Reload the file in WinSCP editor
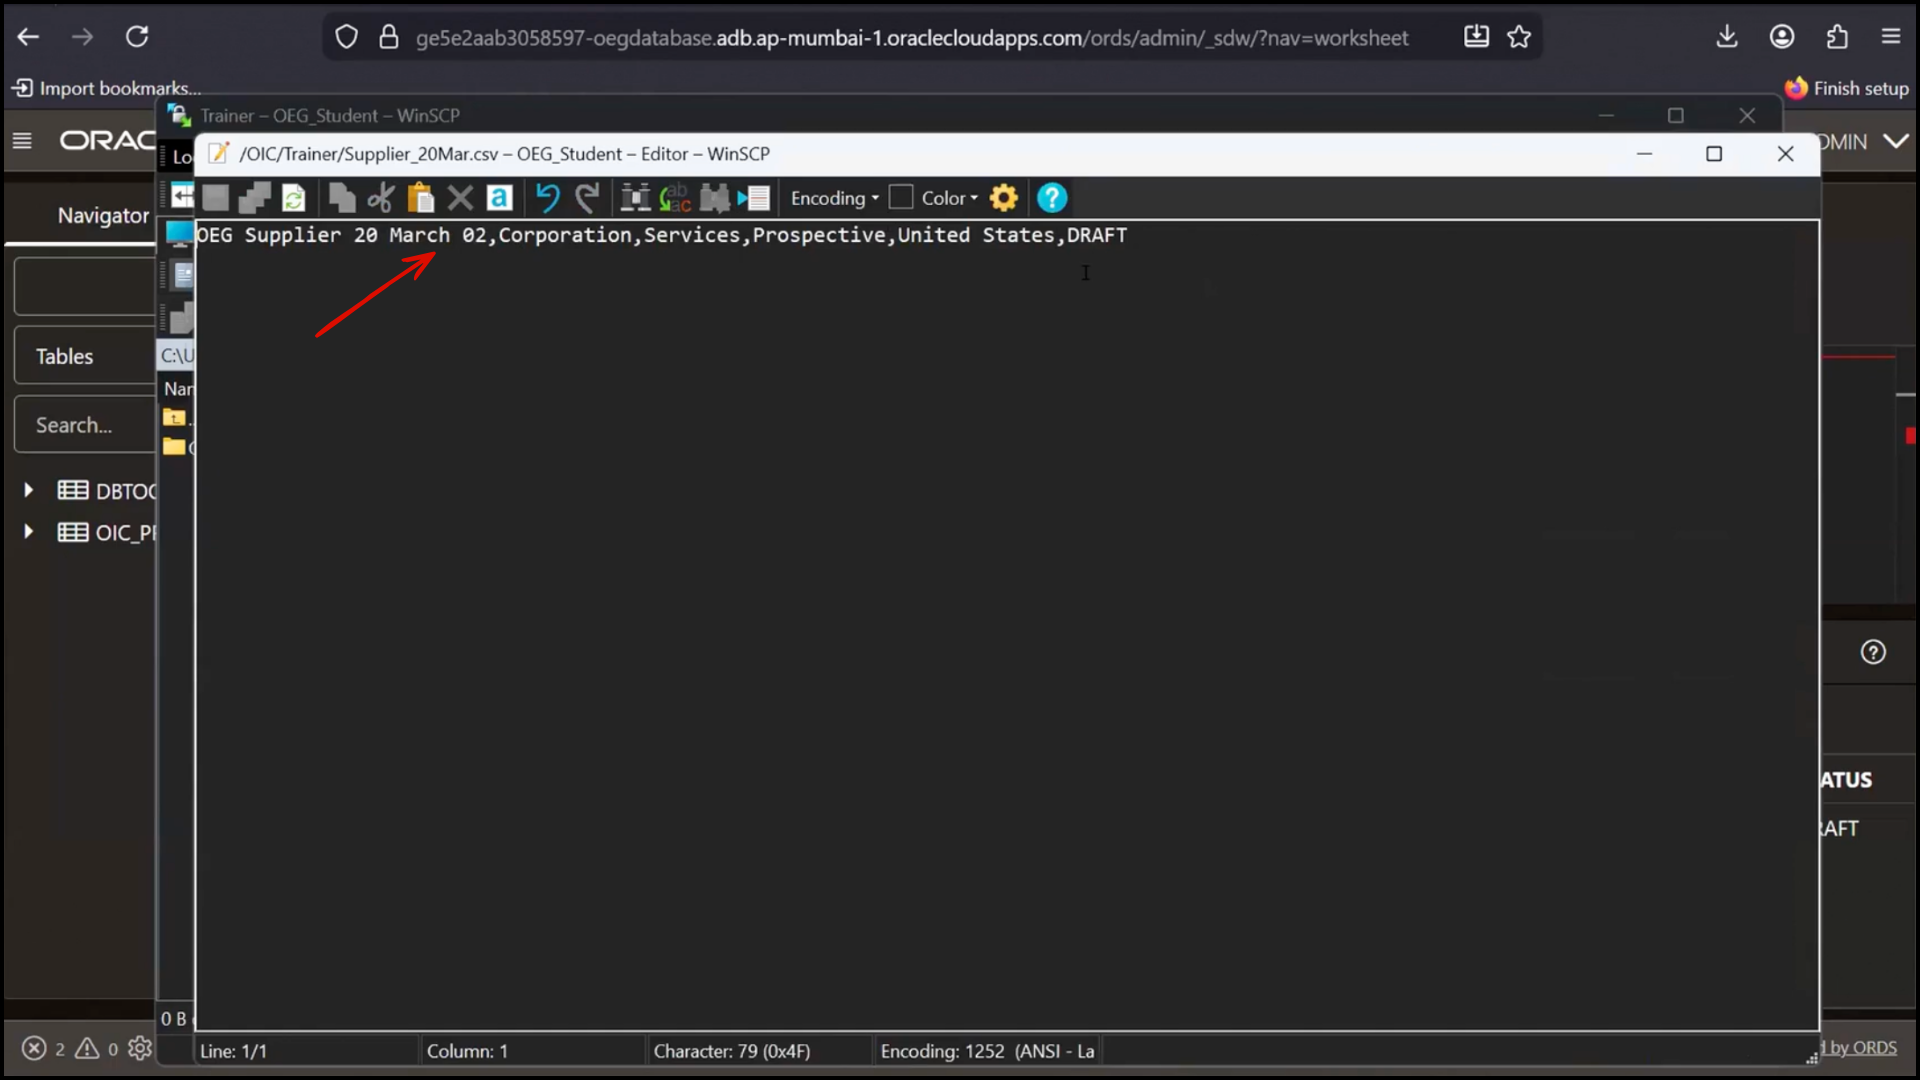This screenshot has height=1080, width=1920. pyautogui.click(x=293, y=198)
